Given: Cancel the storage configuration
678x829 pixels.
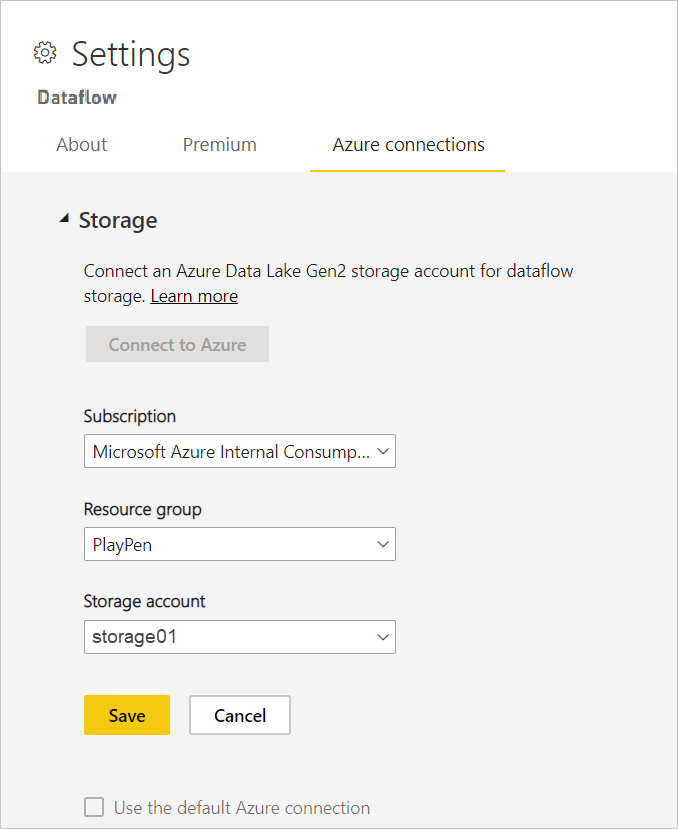Looking at the screenshot, I should tap(239, 715).
